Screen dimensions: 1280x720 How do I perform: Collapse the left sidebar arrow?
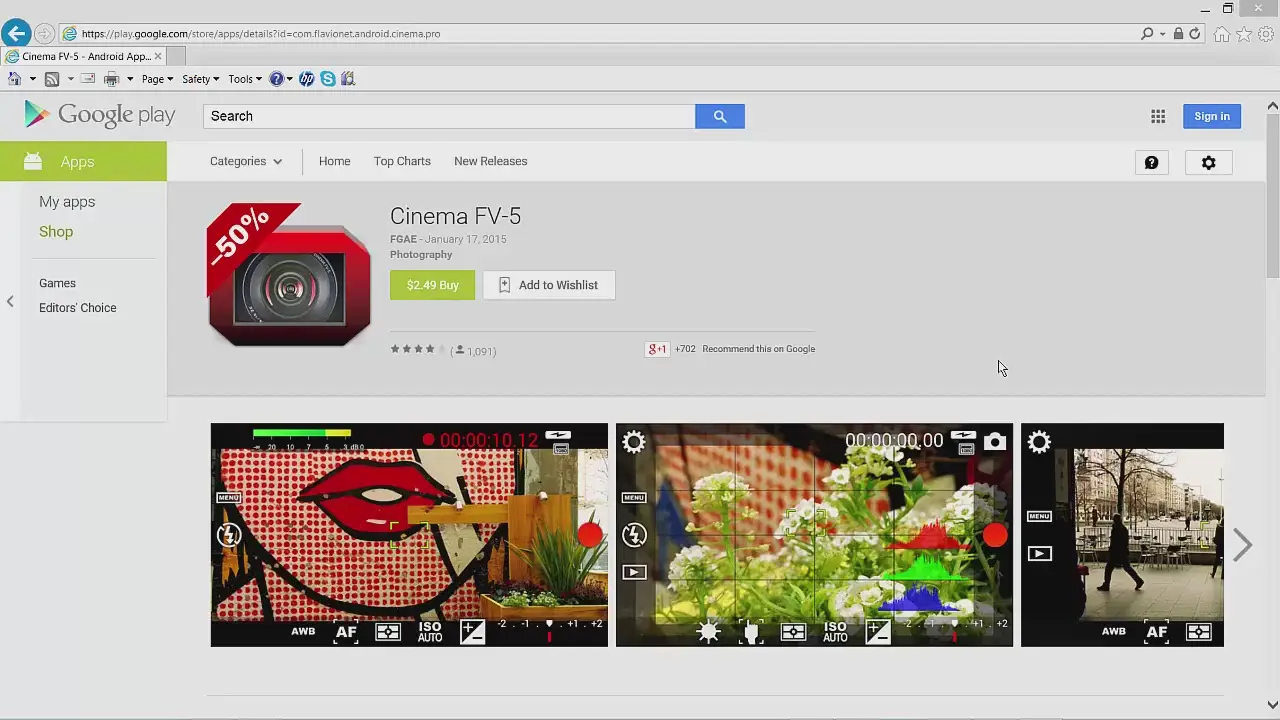[10, 301]
